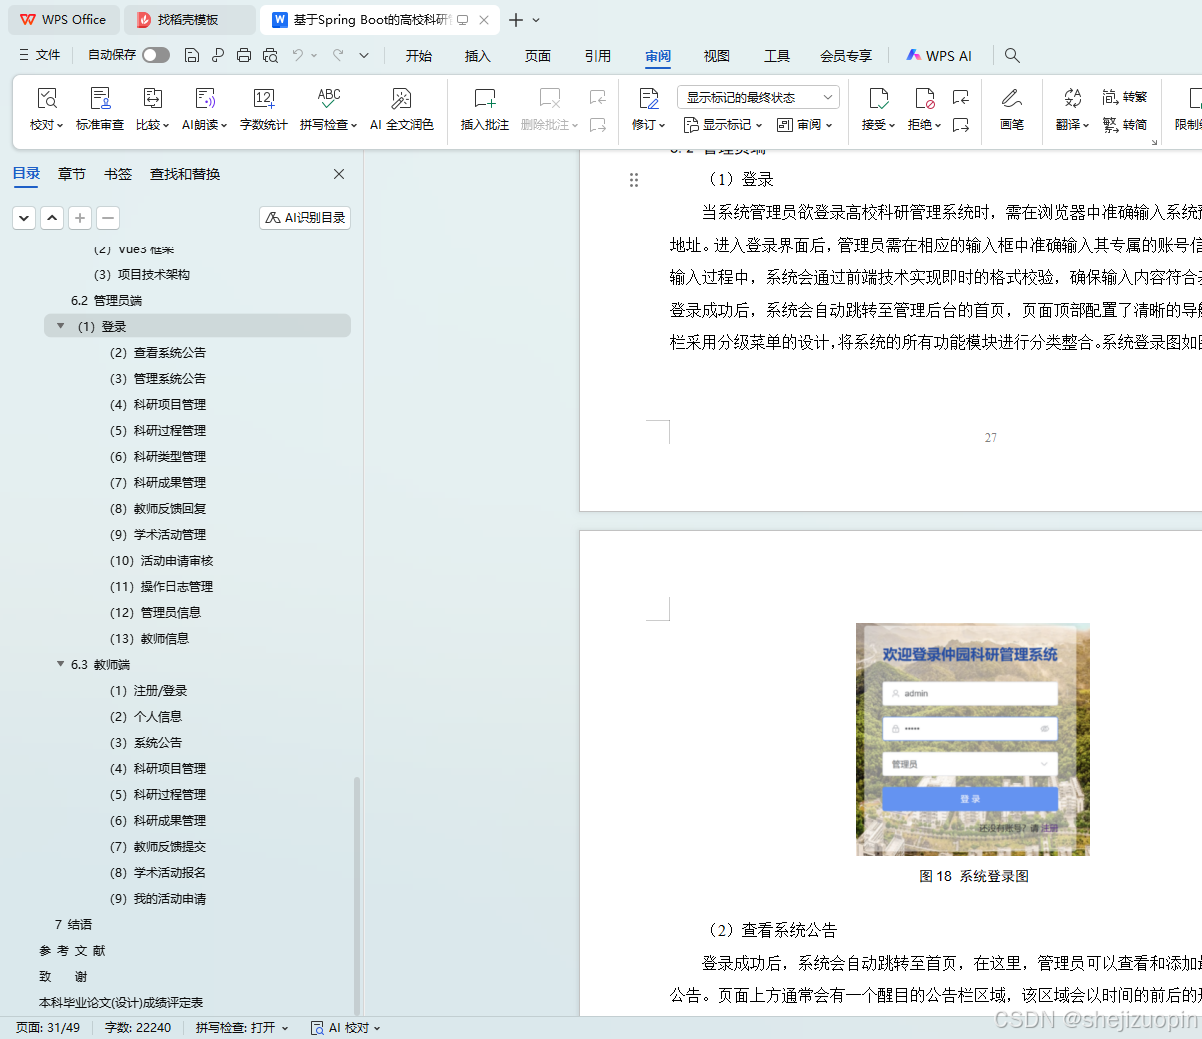
Task: Go to 7 结语 heading
Action: tap(73, 924)
